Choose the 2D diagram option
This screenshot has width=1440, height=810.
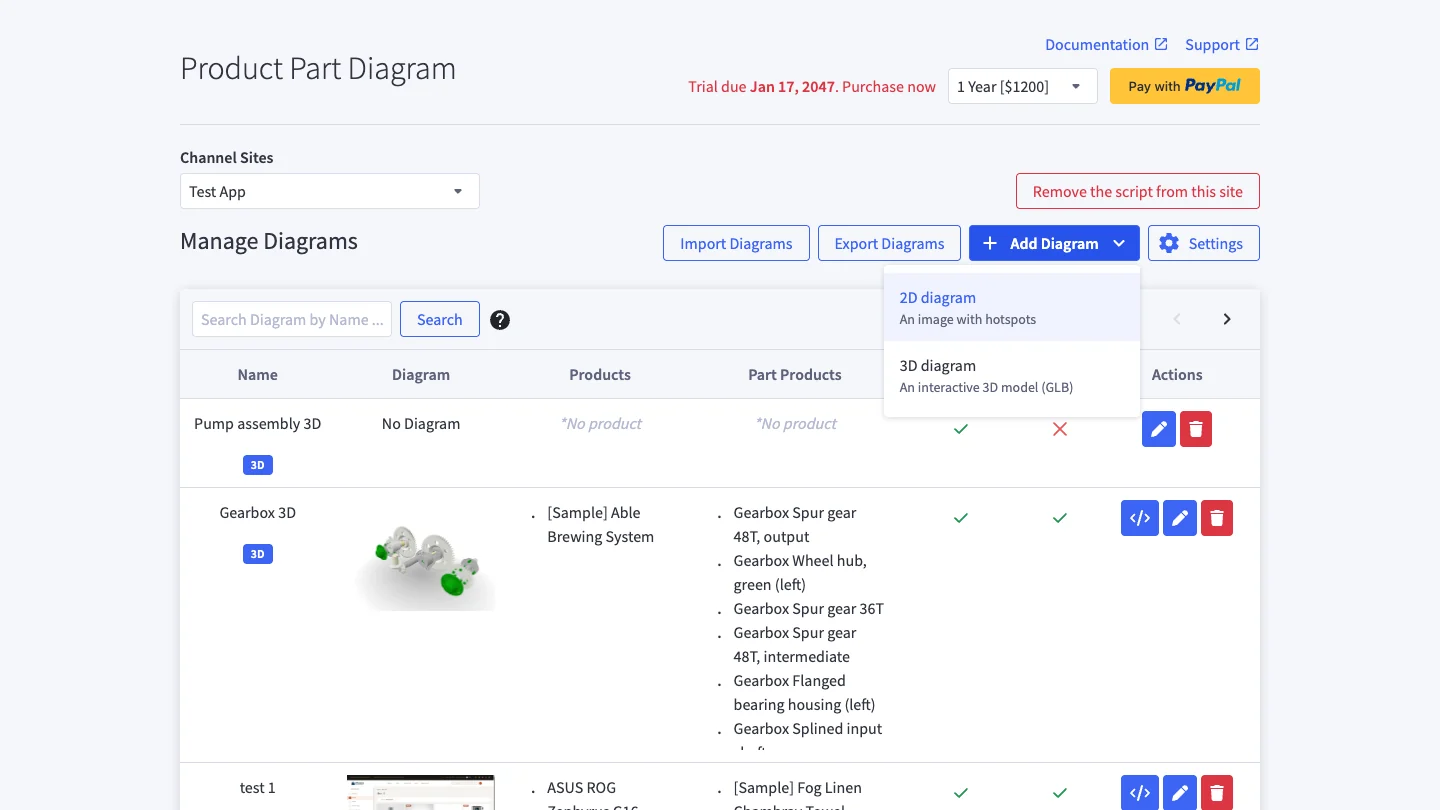tap(1012, 307)
